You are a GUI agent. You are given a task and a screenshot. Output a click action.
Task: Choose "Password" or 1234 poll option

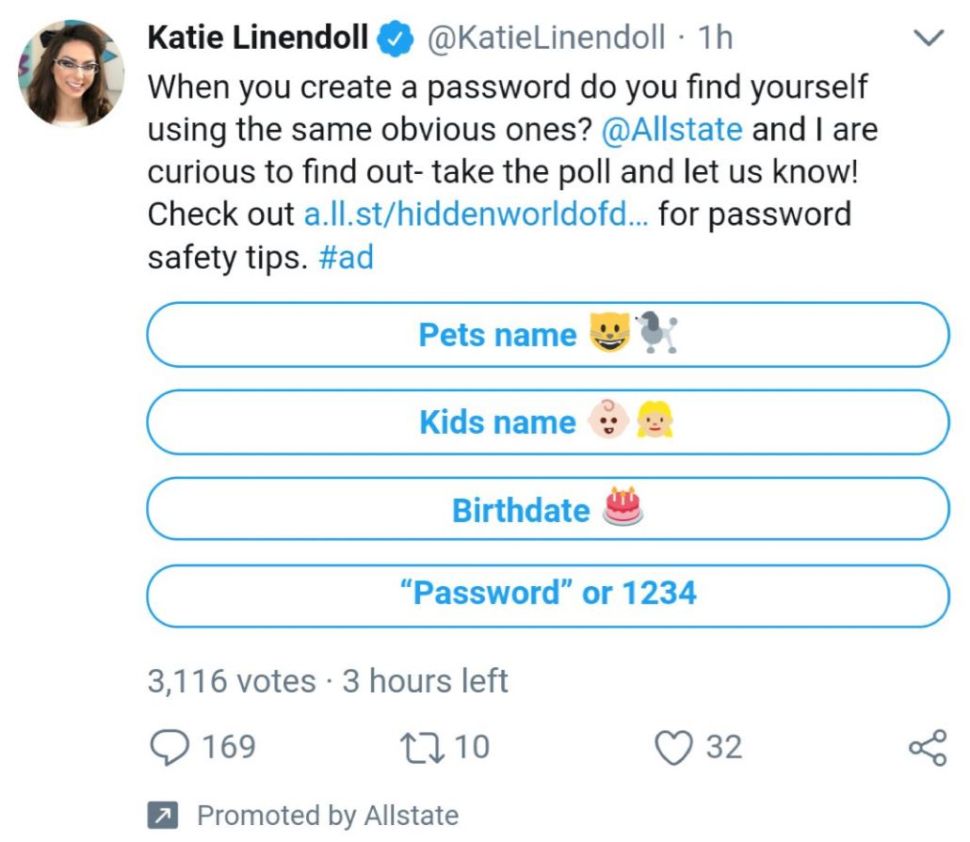pos(547,595)
